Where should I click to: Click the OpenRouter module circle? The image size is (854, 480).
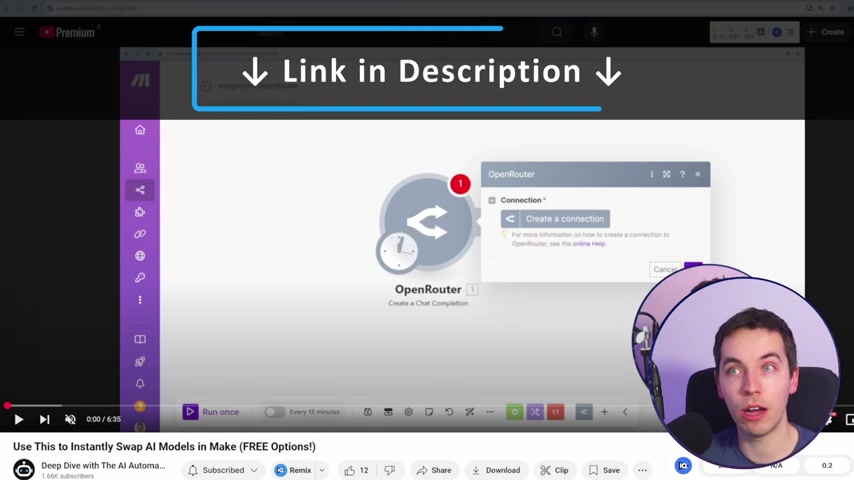(428, 221)
